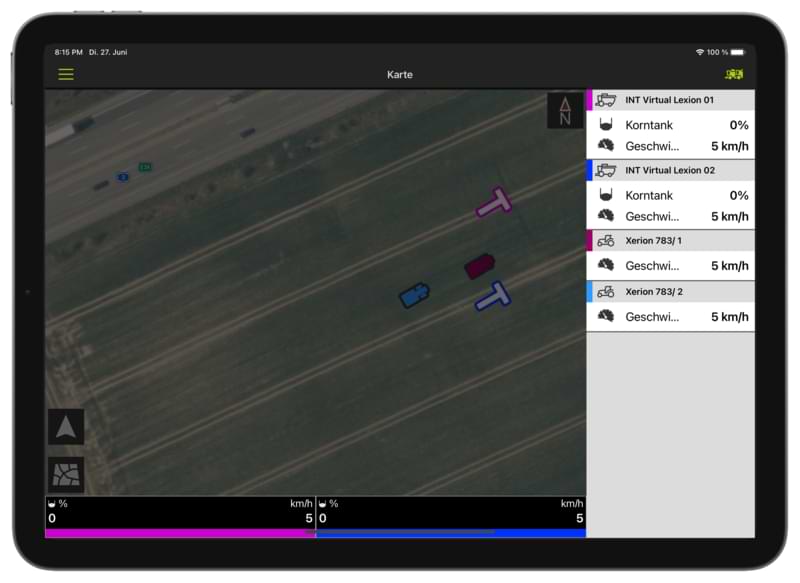Tap speed row under Xerion 783/ 1
This screenshot has width=800, height=583.
click(x=670, y=265)
